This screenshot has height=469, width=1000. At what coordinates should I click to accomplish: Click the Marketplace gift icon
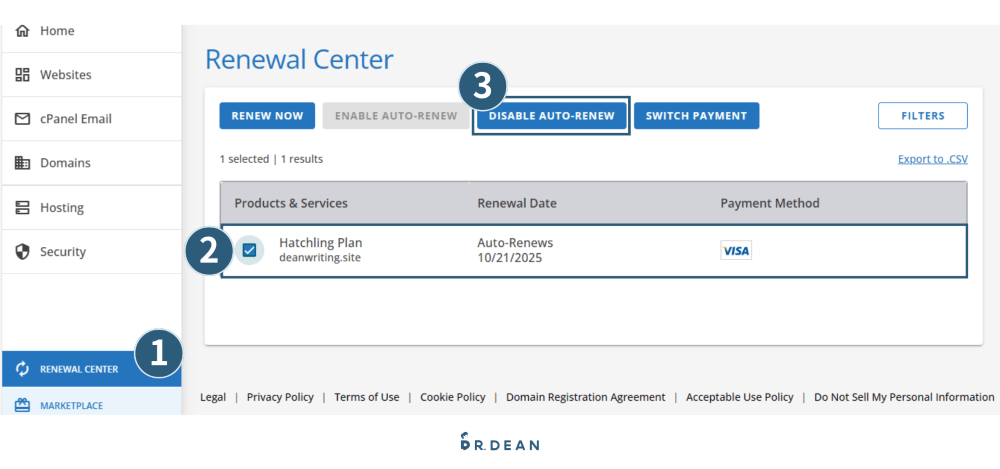(x=22, y=405)
